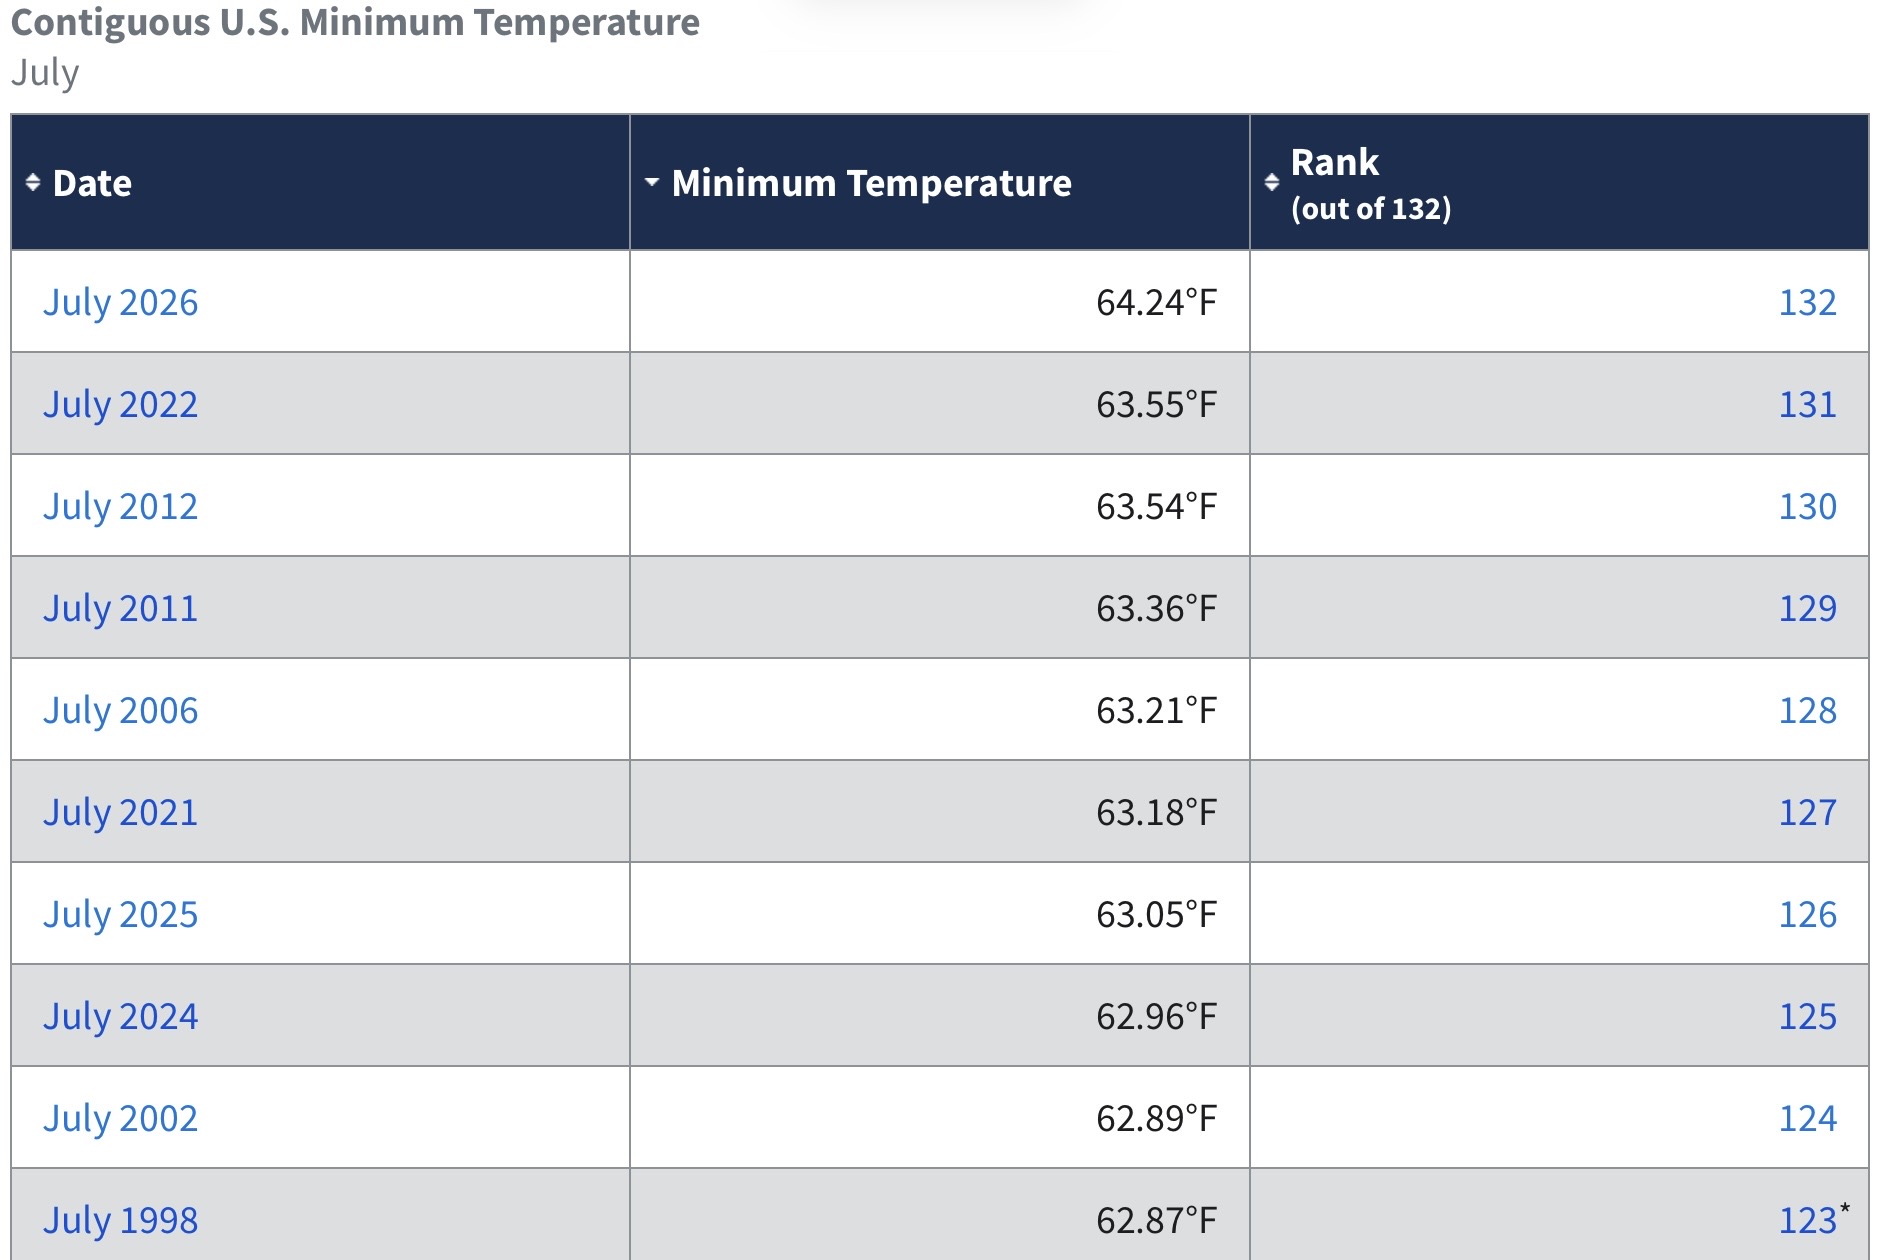1887x1260 pixels.
Task: Open the July 2026 link
Action: 121,302
